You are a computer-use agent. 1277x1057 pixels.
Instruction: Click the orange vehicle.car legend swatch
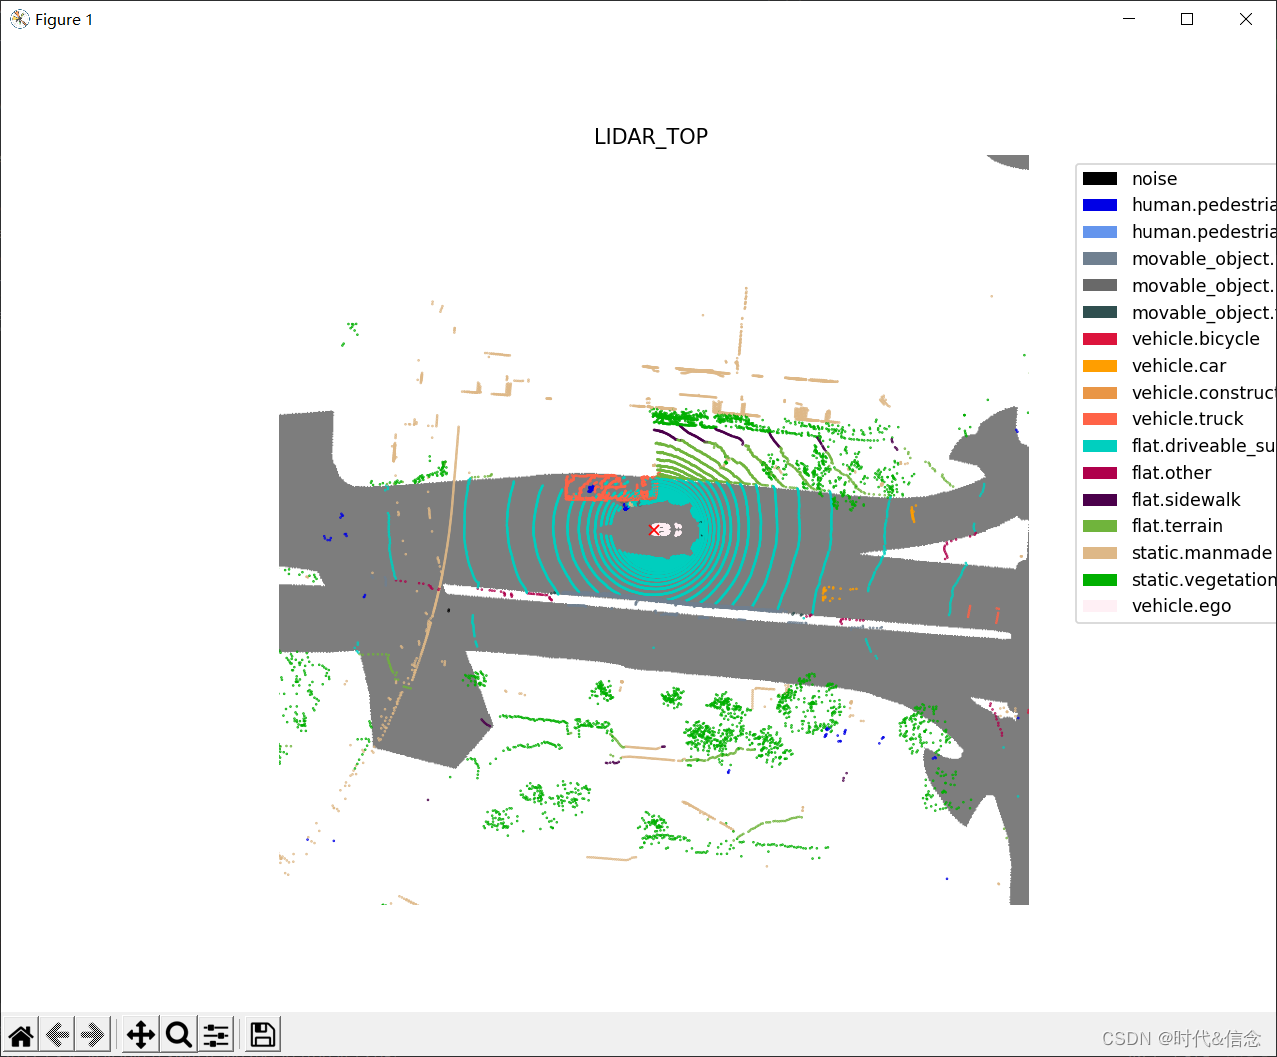click(x=1100, y=366)
